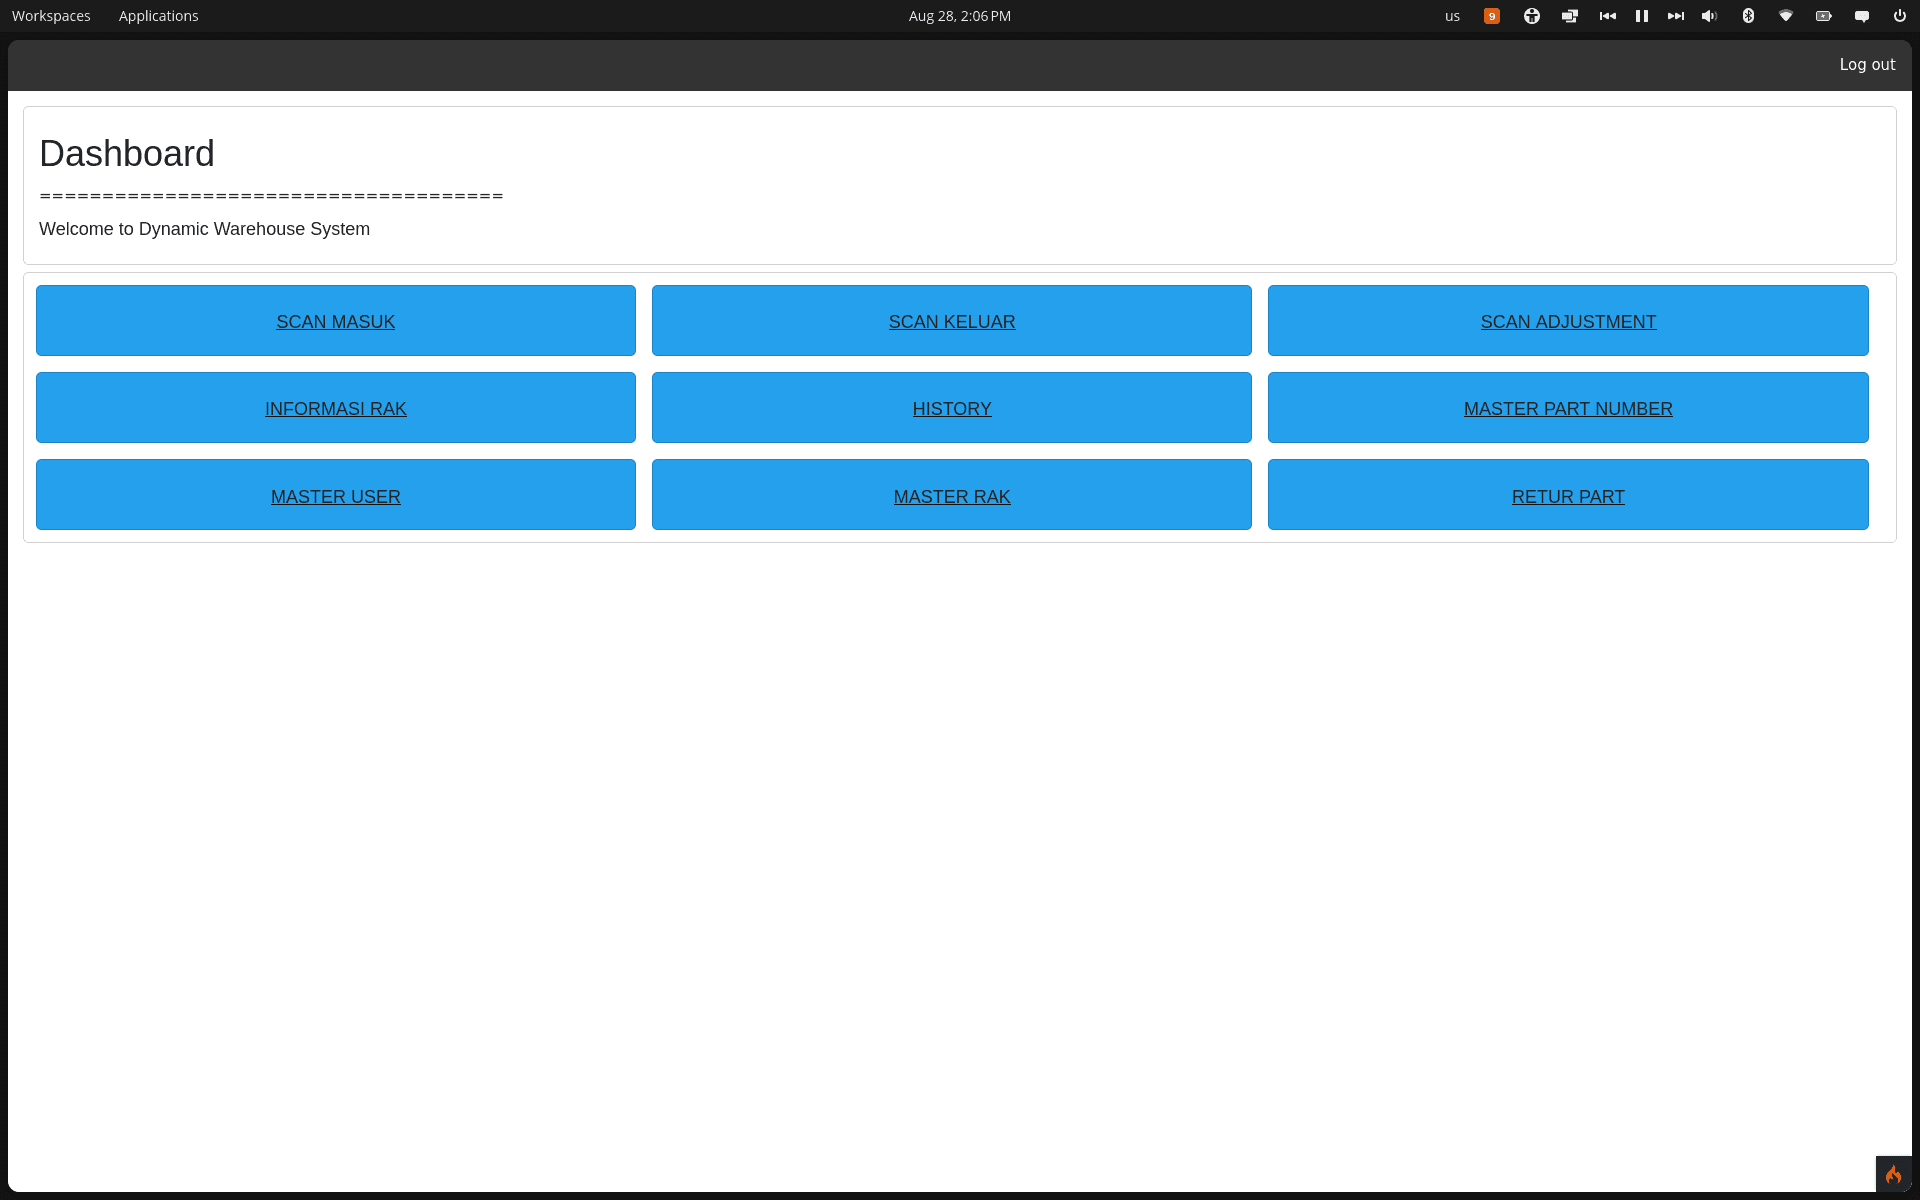
Task: Open the accessibility menu icon
Action: 1531,16
